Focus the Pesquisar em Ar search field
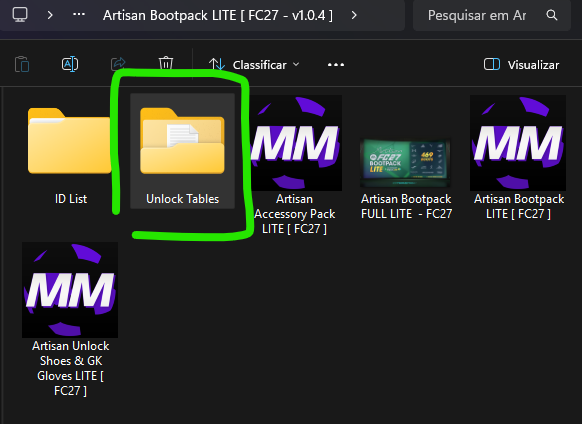This screenshot has height=424, width=582. 492,15
